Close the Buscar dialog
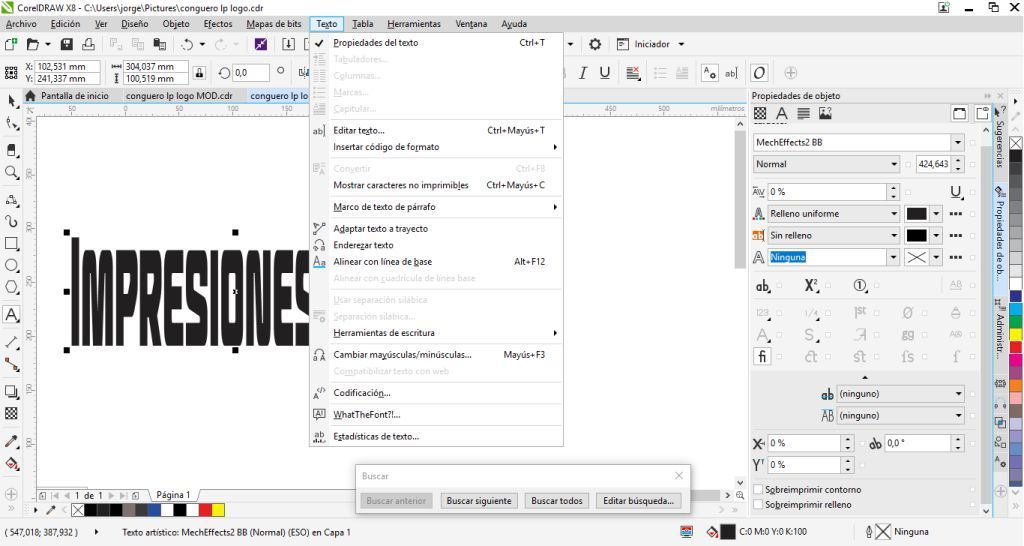Viewport: 1024px width, 546px height. [679, 475]
